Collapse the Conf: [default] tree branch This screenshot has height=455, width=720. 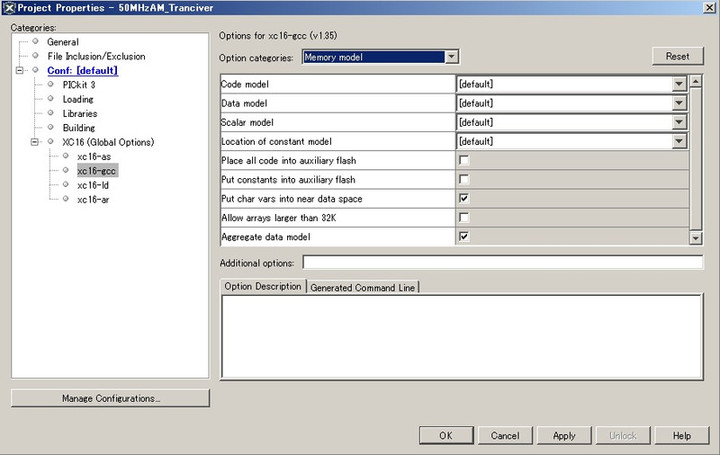pos(19,70)
